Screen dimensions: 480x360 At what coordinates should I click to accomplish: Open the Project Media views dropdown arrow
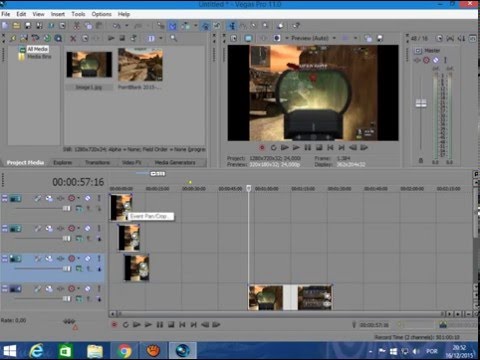click(161, 38)
